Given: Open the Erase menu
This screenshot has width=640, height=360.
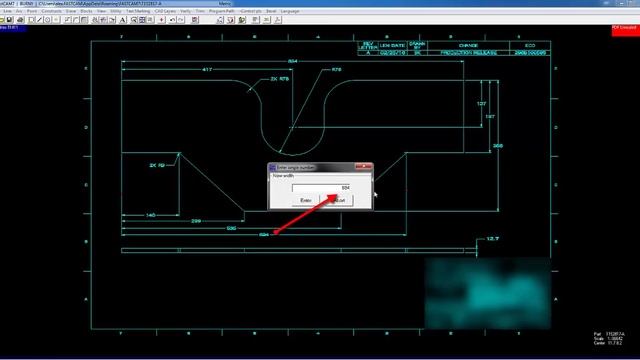Looking at the screenshot, I should coord(71,11).
